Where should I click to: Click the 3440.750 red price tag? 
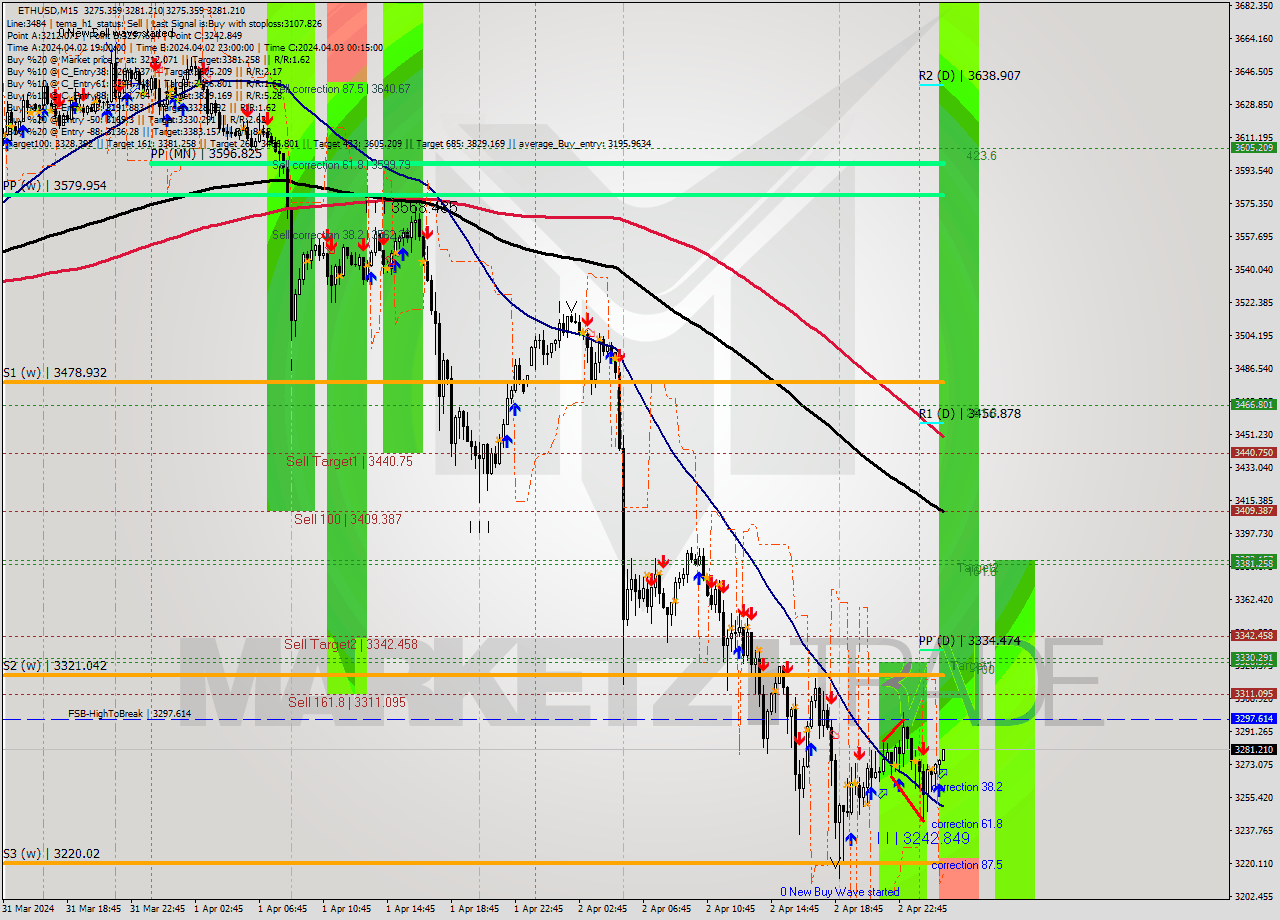(1254, 453)
